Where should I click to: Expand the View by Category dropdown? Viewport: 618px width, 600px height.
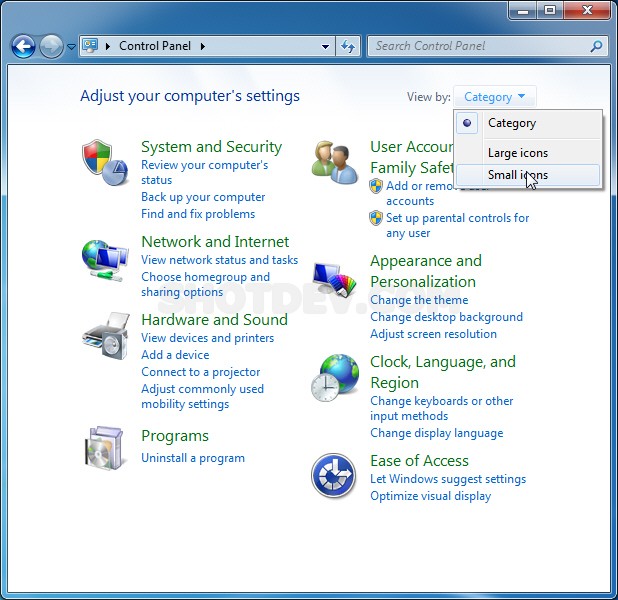tap(495, 97)
